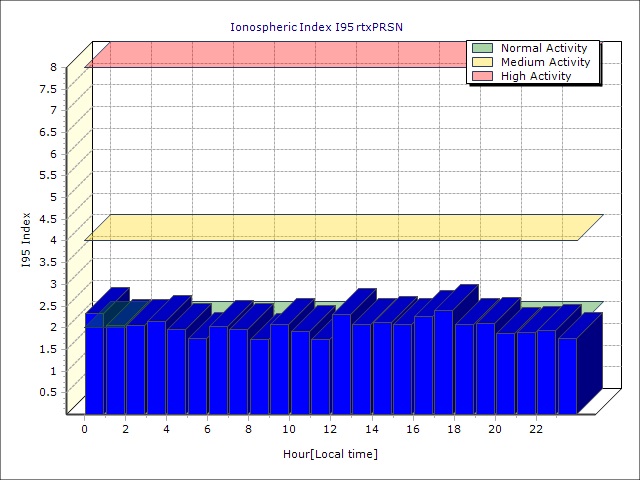This screenshot has width=640, height=480.
Task: Select the tallest blue bar at hour 18
Action: point(443,360)
